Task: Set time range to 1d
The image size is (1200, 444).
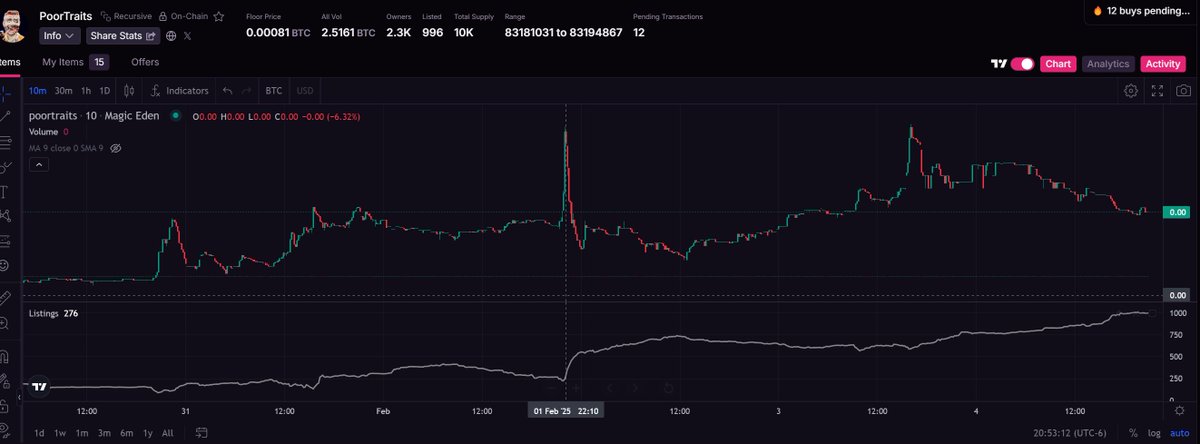Action: pyautogui.click(x=38, y=433)
